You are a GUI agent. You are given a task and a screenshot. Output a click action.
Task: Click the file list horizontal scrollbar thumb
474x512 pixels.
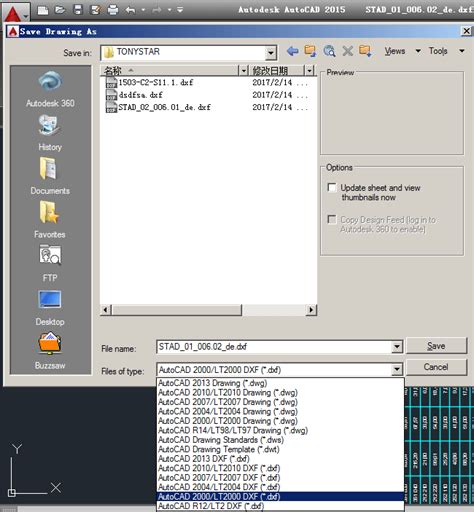tap(177, 310)
